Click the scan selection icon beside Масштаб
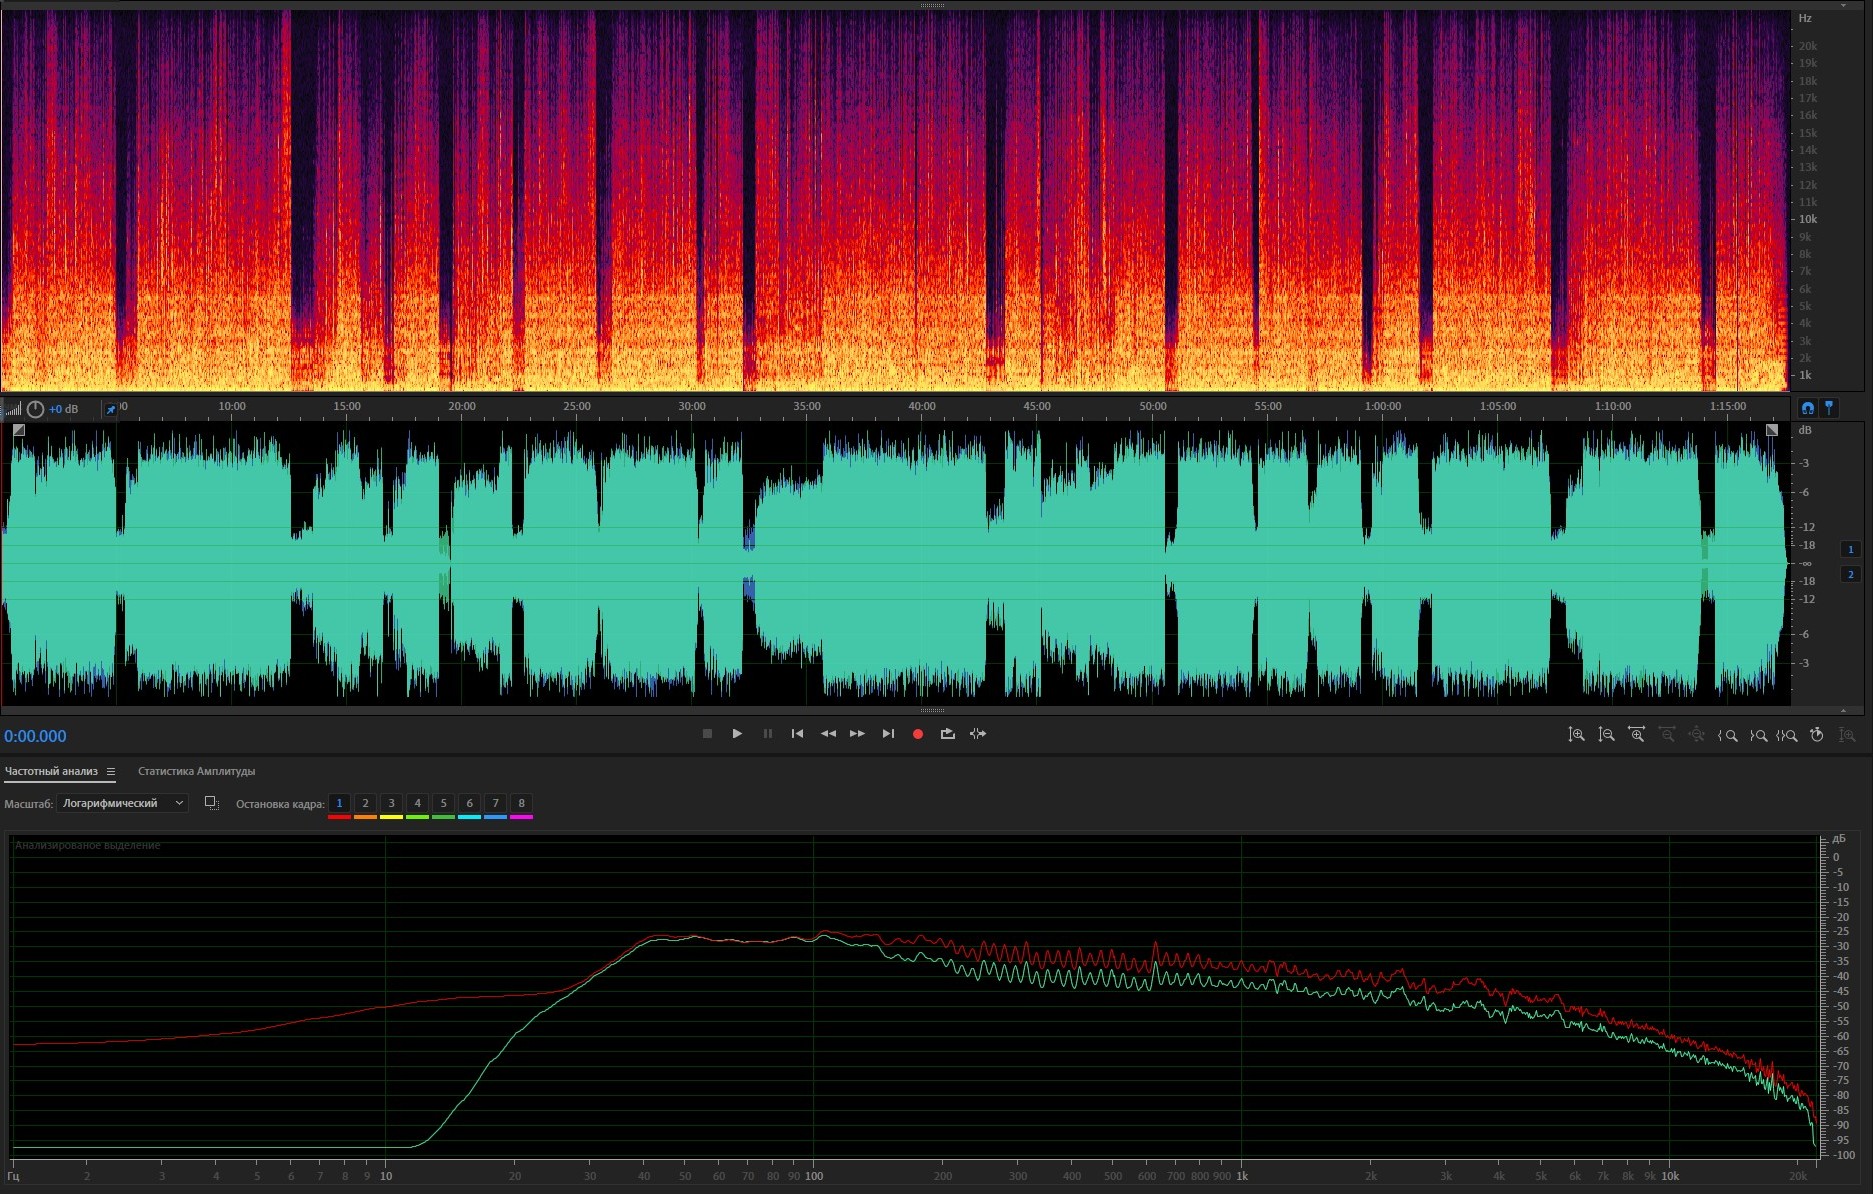This screenshot has height=1194, width=1873. (x=211, y=803)
